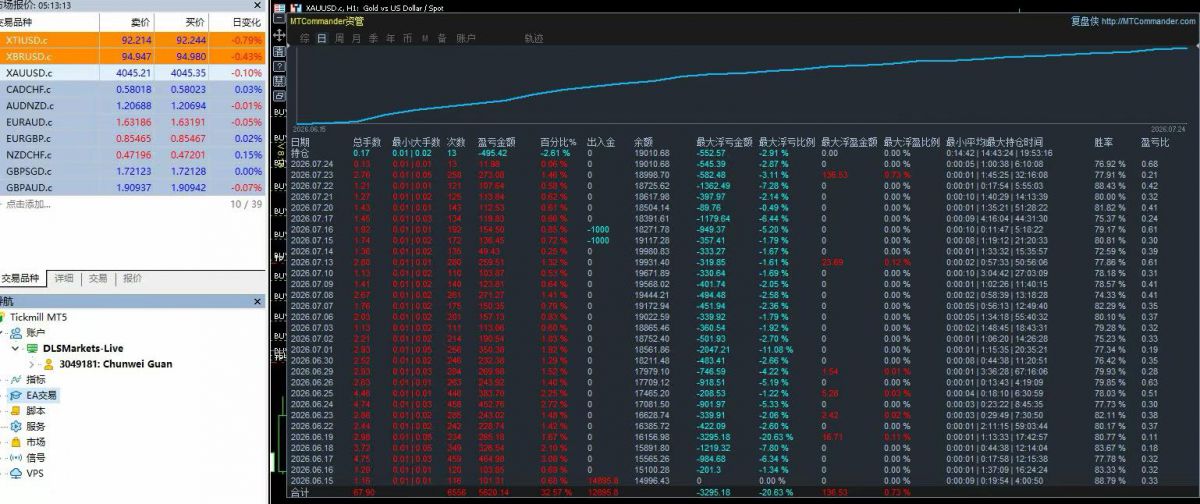Select the EURGBP.c symbol row
The image size is (1200, 504).
pos(131,138)
